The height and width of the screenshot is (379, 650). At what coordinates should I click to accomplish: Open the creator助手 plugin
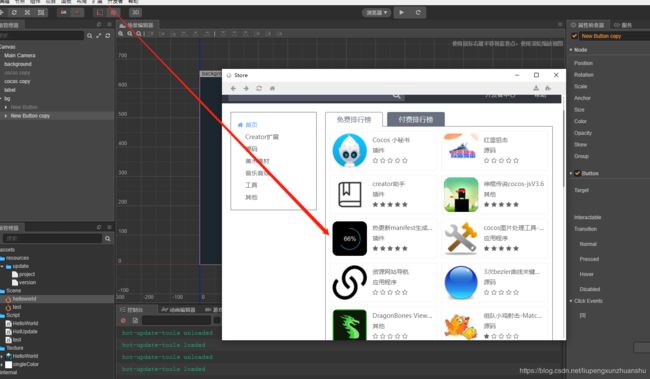pyautogui.click(x=382, y=194)
